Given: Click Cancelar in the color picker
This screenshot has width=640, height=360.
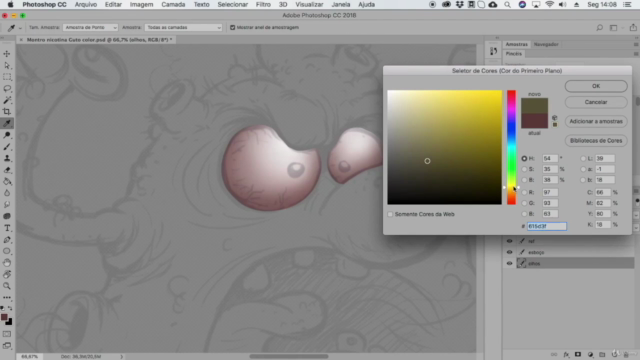Looking at the screenshot, I should (x=596, y=102).
